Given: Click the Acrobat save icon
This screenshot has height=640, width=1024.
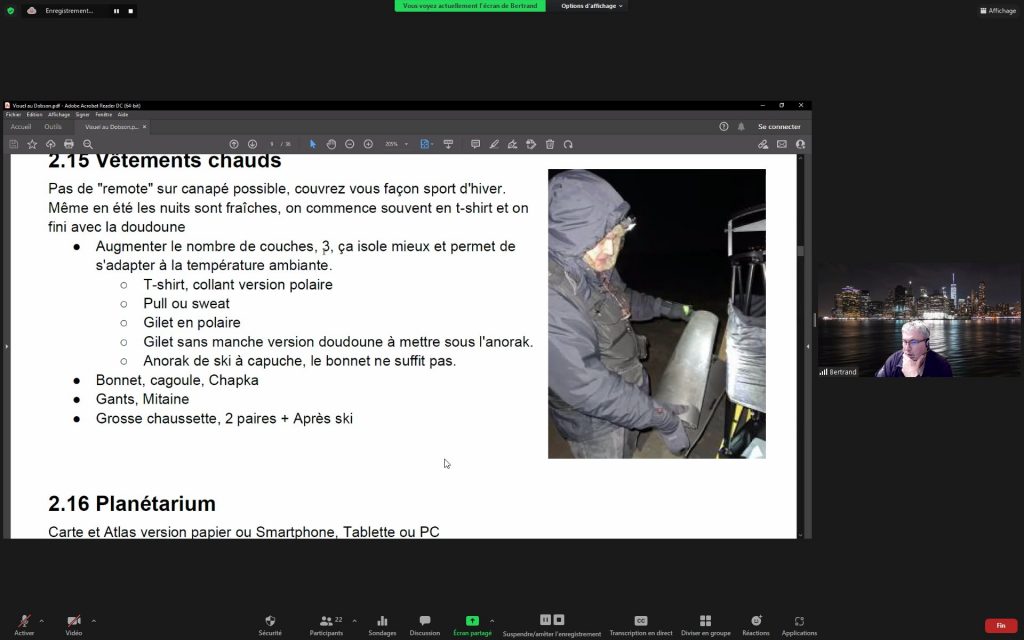Looking at the screenshot, I should pos(14,144).
